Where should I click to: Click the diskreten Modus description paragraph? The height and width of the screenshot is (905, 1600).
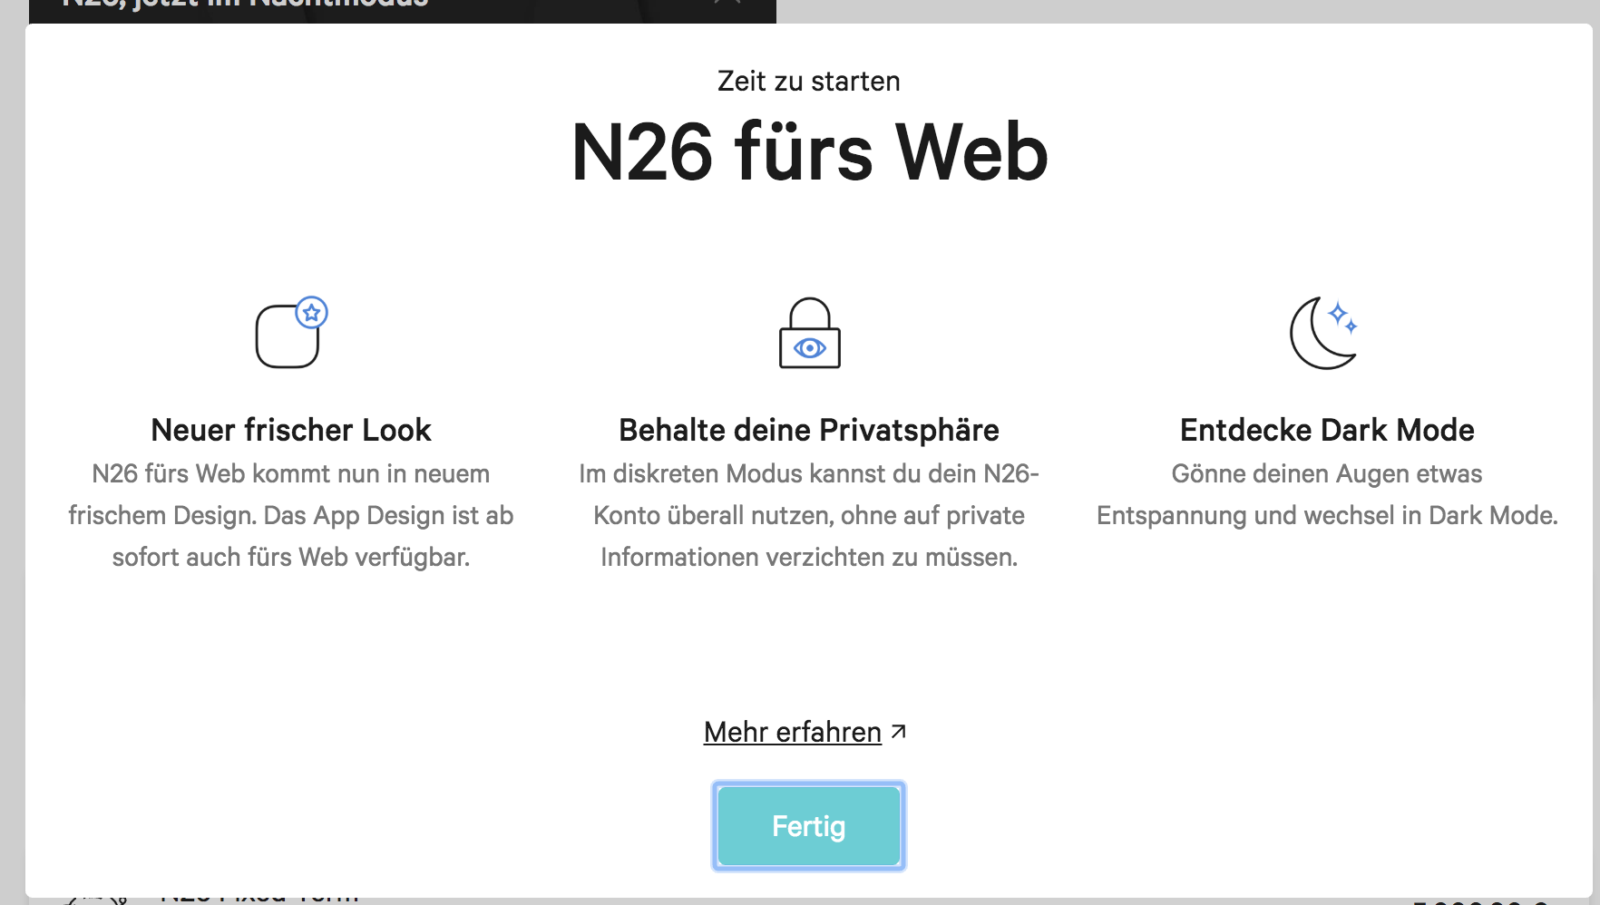coord(808,515)
